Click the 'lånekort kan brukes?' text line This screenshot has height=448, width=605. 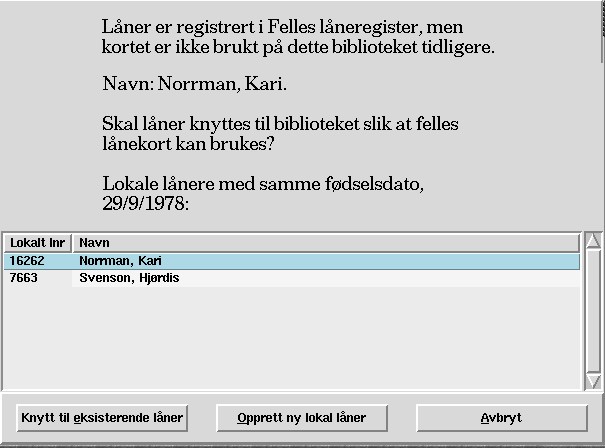[189, 144]
